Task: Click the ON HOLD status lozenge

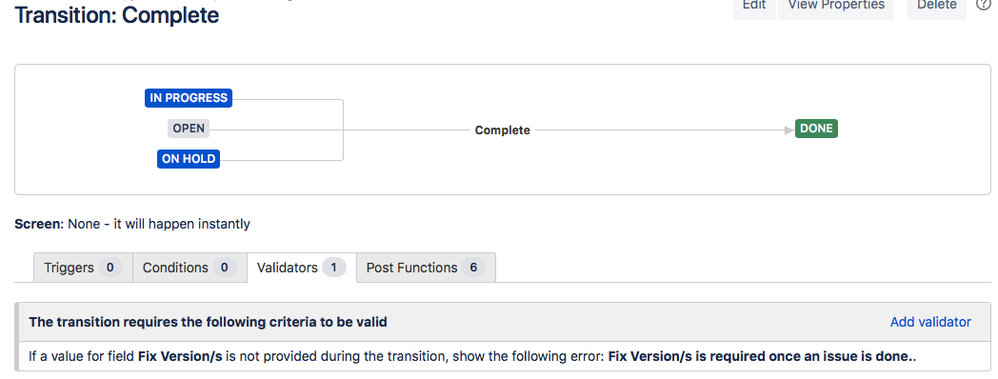Action: click(x=188, y=159)
